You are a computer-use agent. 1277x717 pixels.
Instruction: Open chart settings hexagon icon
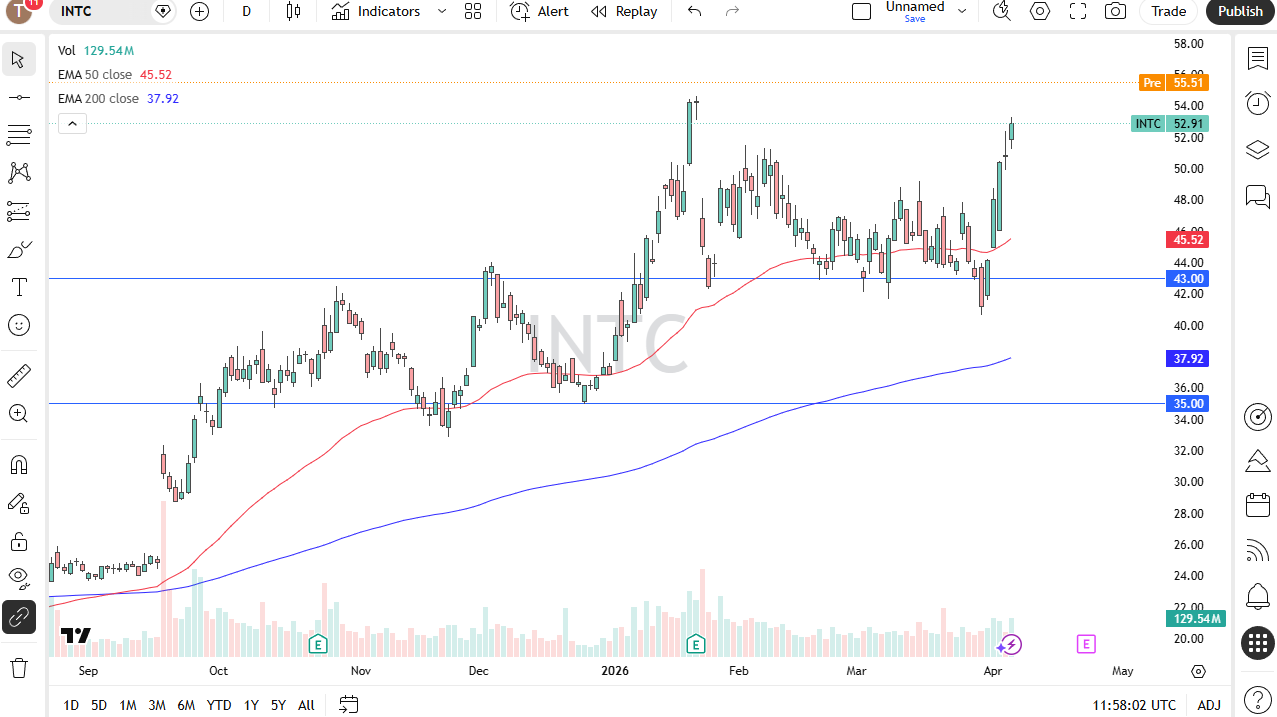[x=1040, y=11]
